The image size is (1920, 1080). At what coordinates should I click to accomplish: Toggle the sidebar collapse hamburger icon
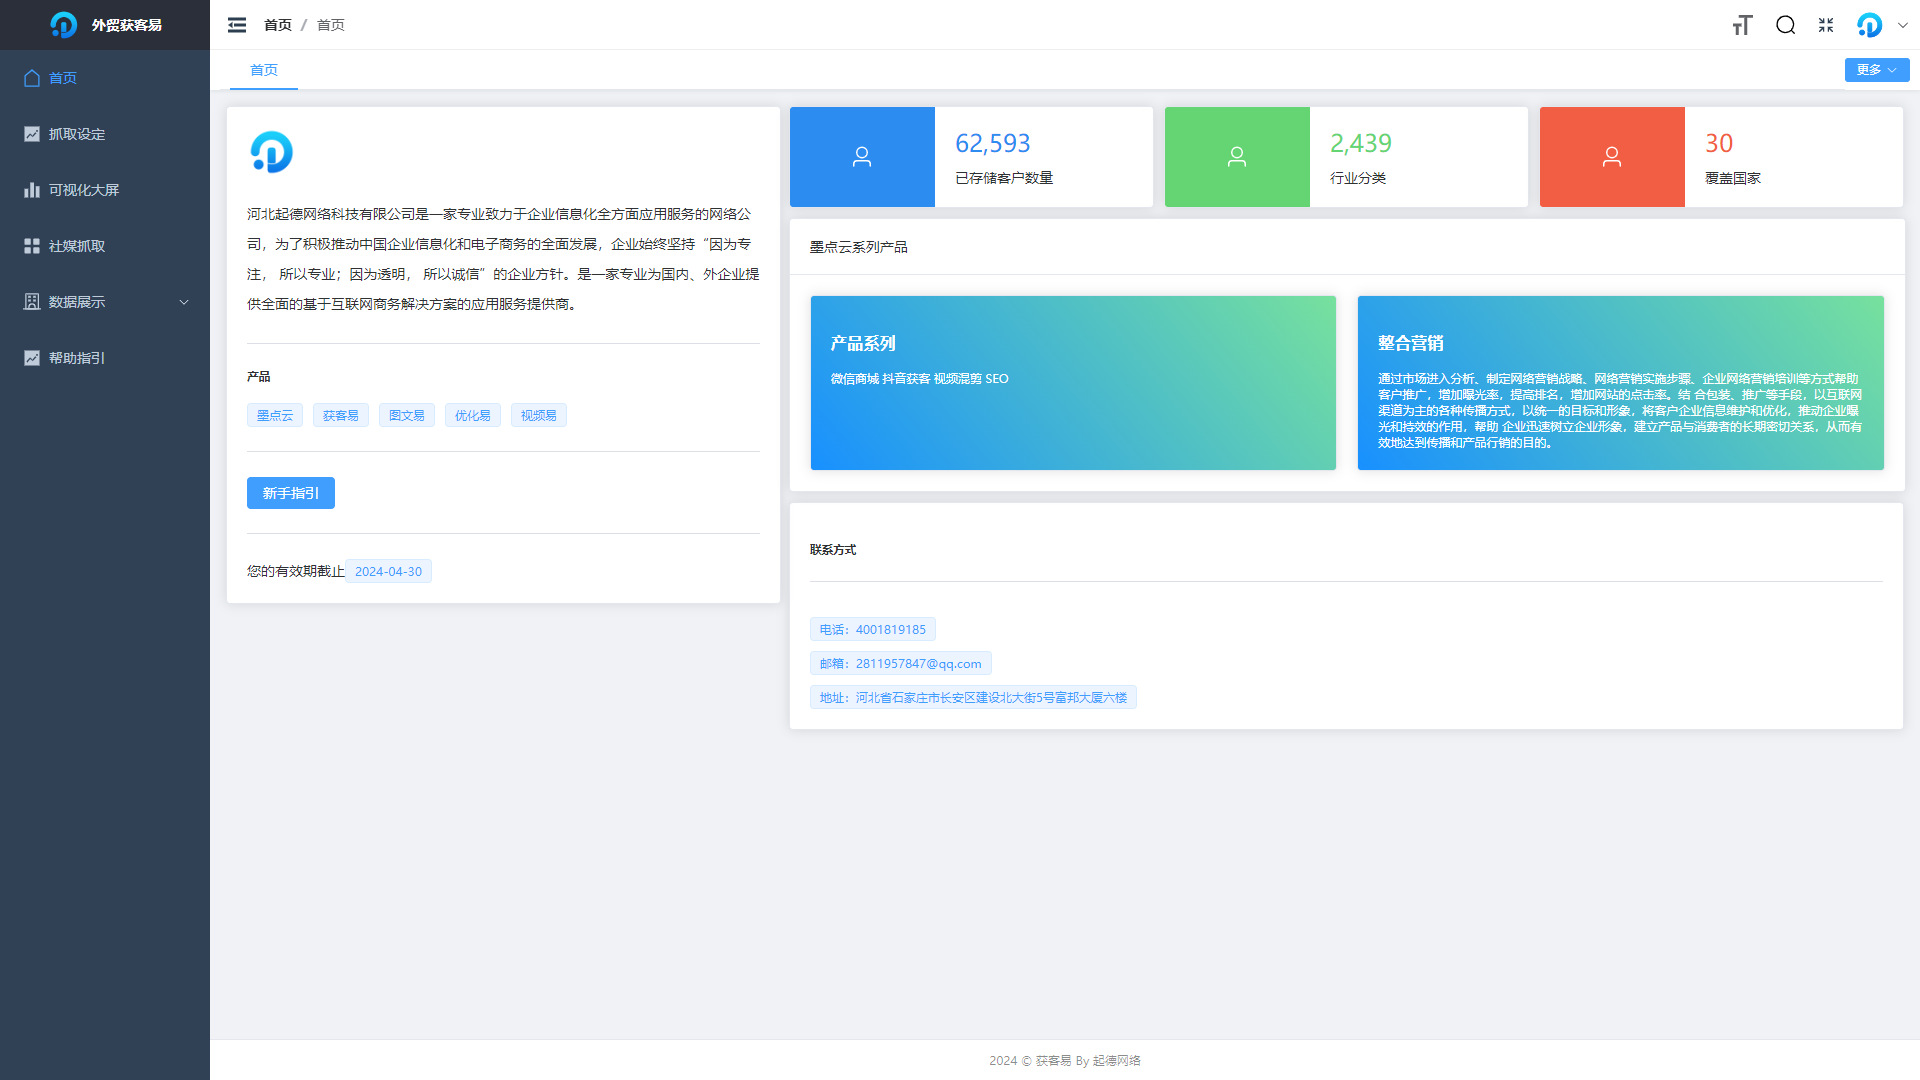coord(237,25)
